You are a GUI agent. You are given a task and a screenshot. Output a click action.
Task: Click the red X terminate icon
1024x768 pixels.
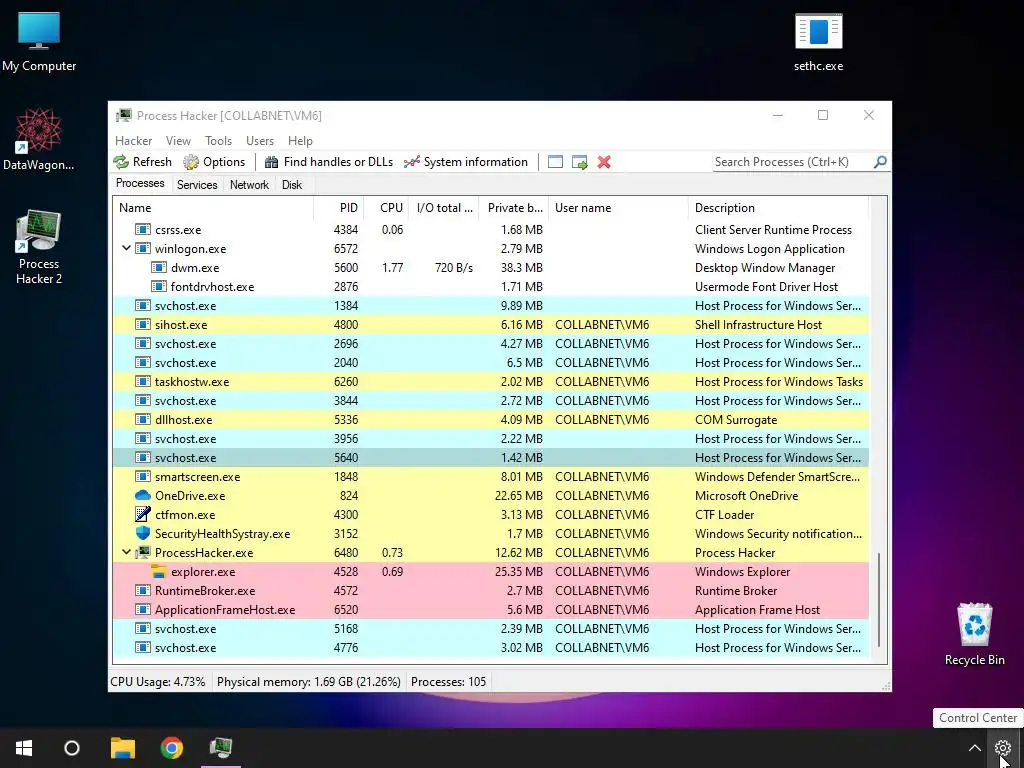[x=604, y=162]
